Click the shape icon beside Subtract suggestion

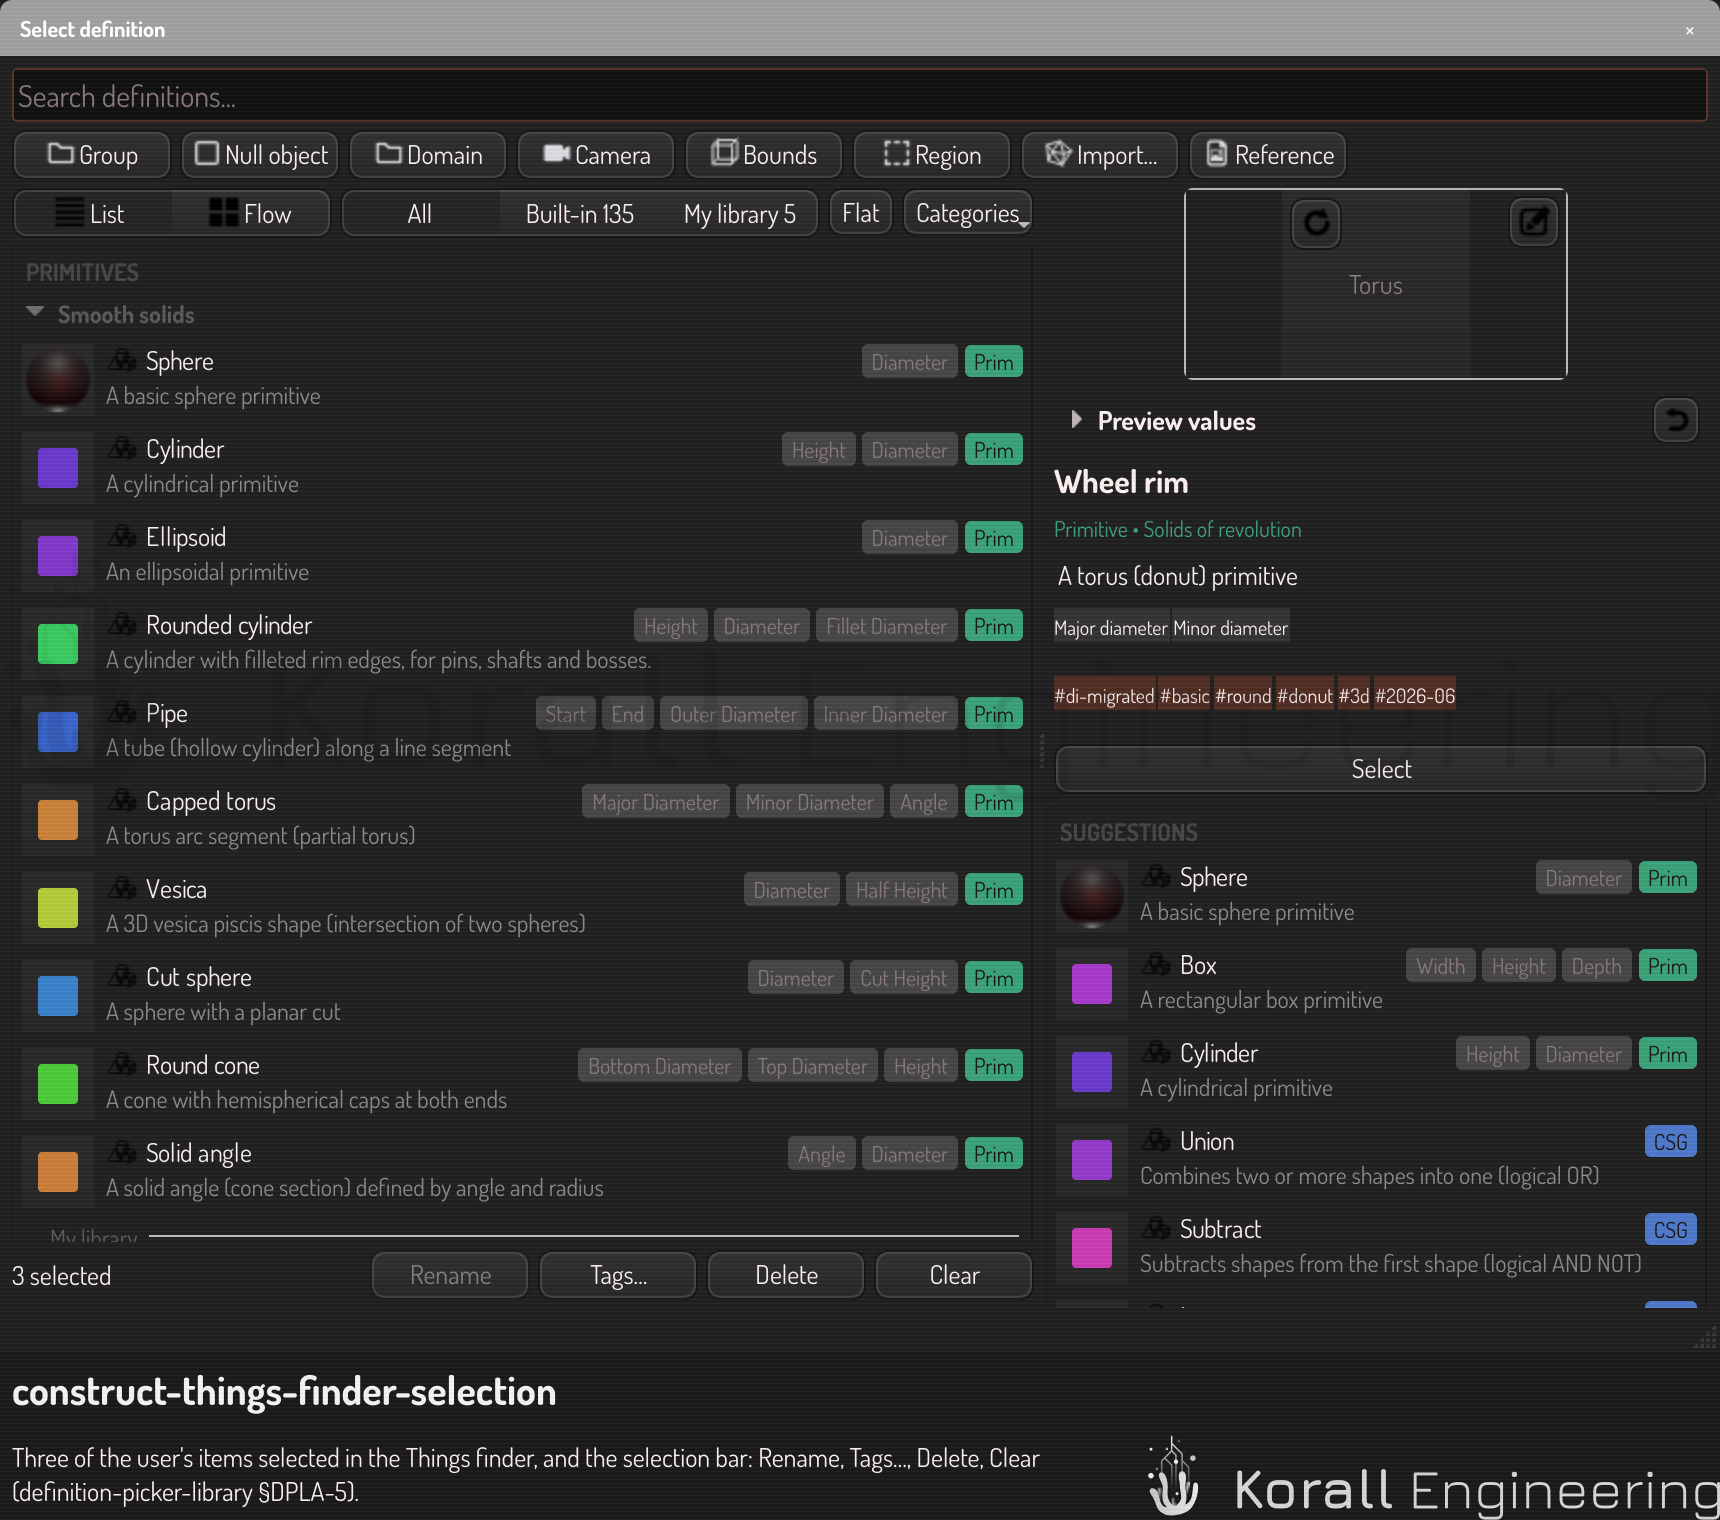coord(1157,1228)
